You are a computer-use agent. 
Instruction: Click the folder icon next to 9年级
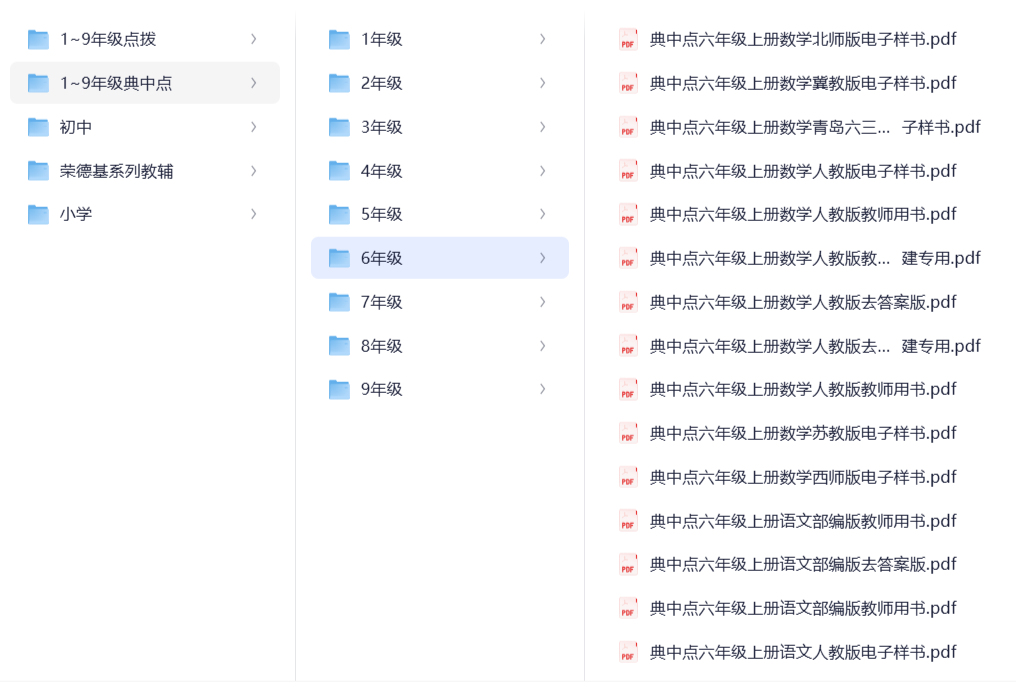[x=339, y=389]
